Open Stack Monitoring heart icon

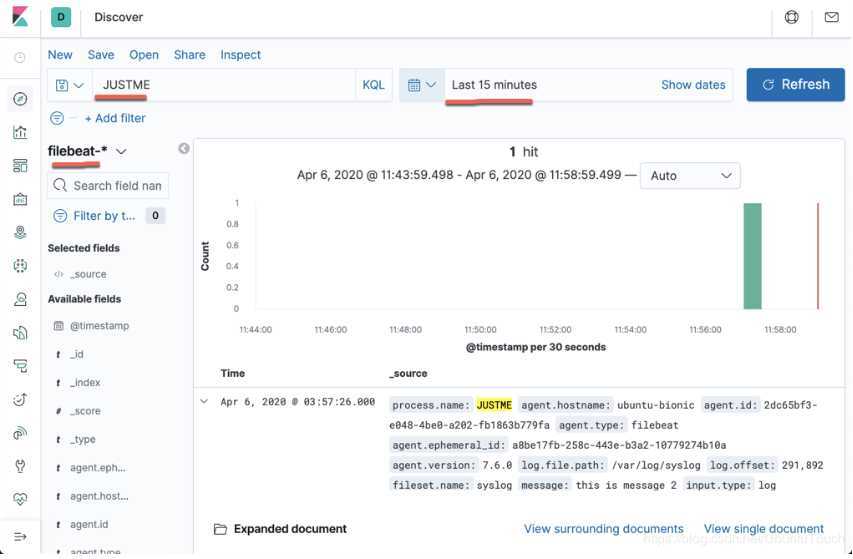[20, 499]
